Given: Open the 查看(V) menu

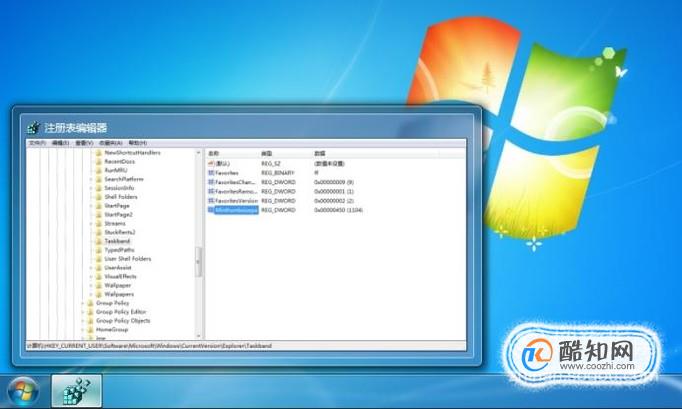Looking at the screenshot, I should pyautogui.click(x=84, y=143).
